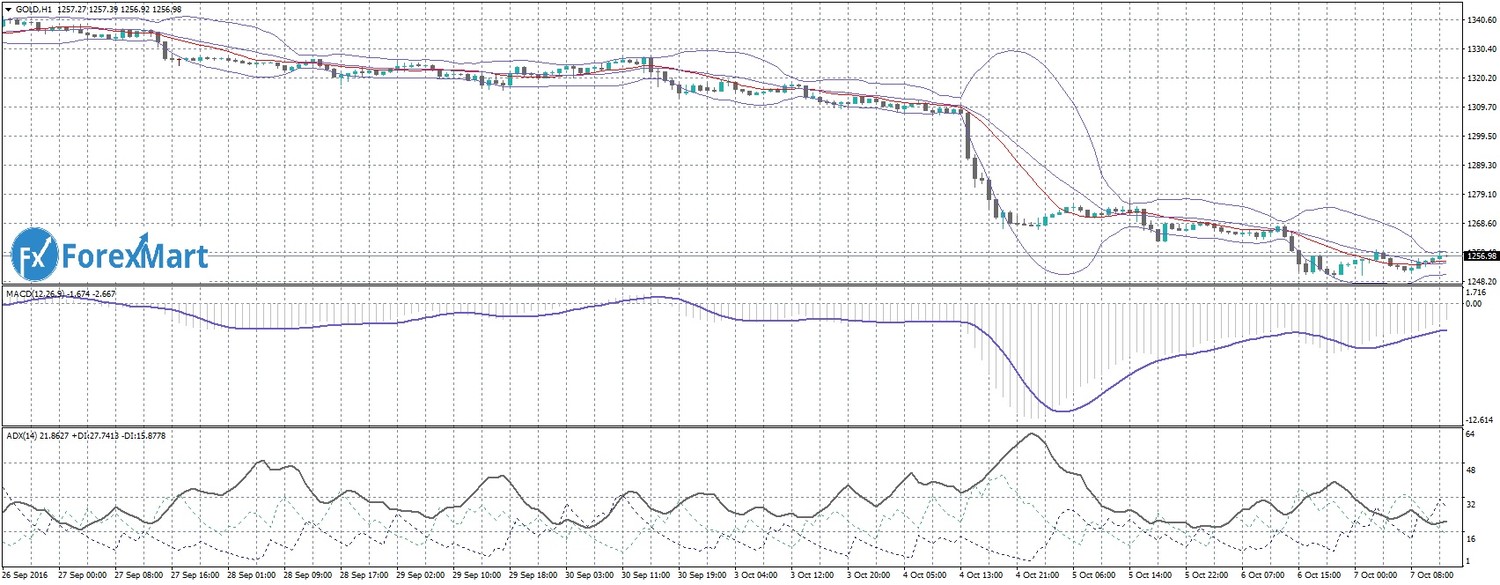
Task: Click the current price label 1256.98
Action: (1480, 256)
